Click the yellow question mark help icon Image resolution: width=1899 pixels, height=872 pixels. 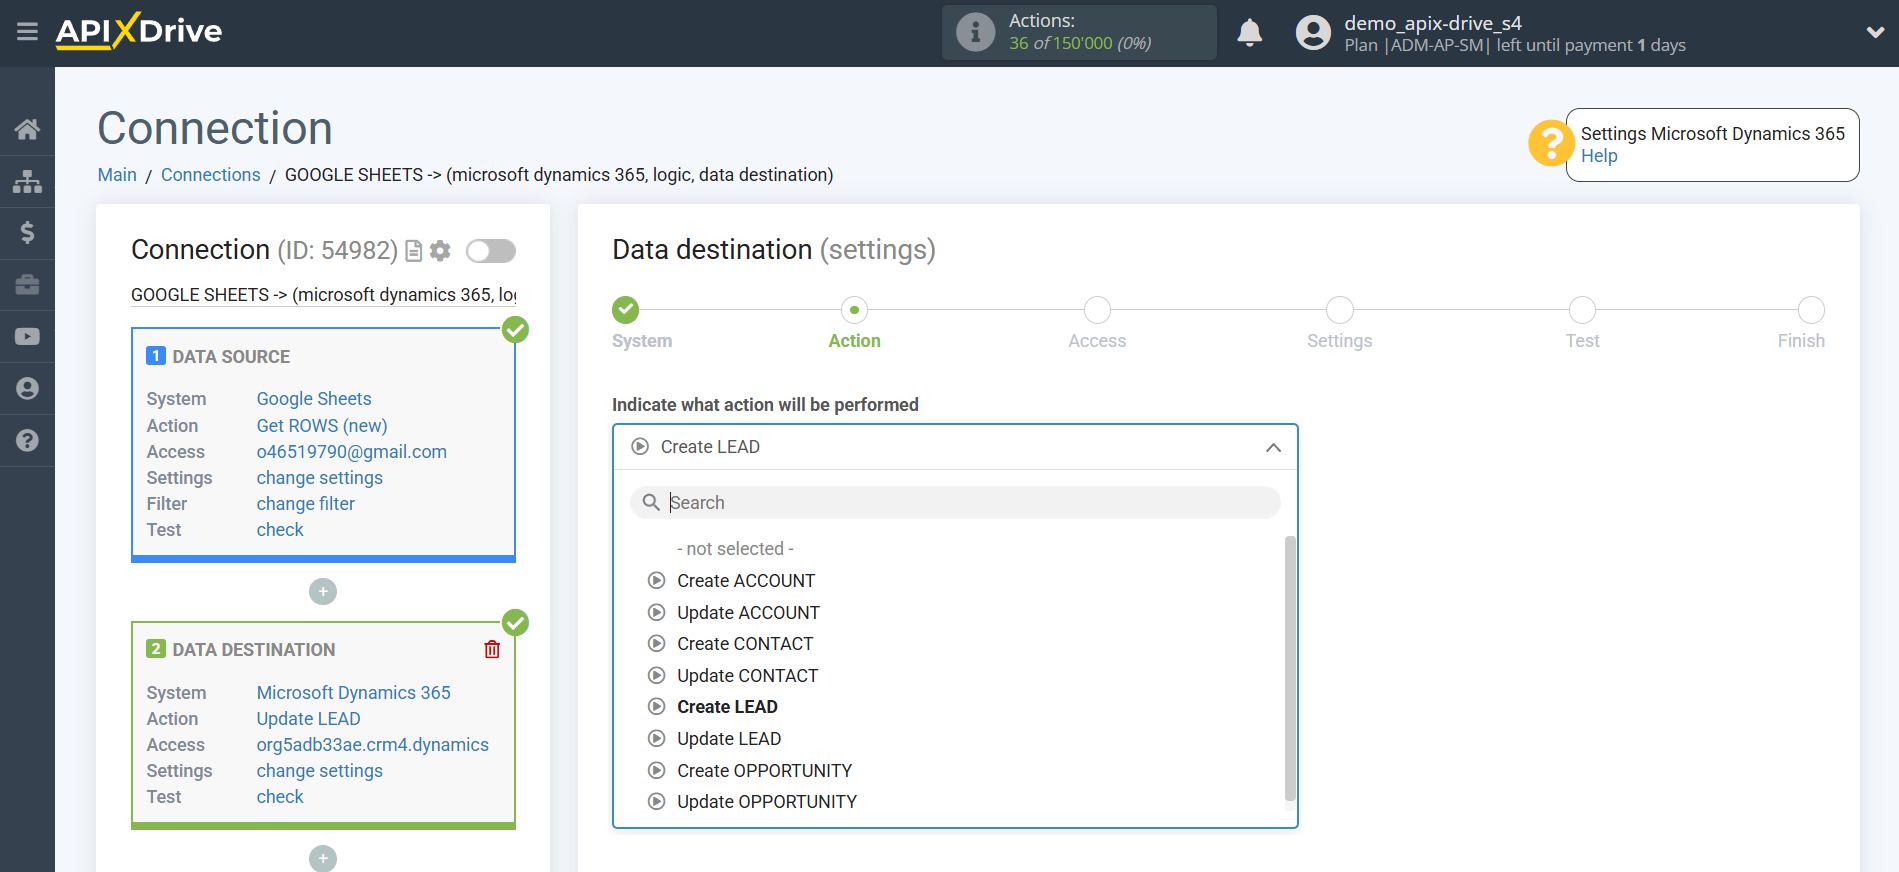click(x=1550, y=143)
